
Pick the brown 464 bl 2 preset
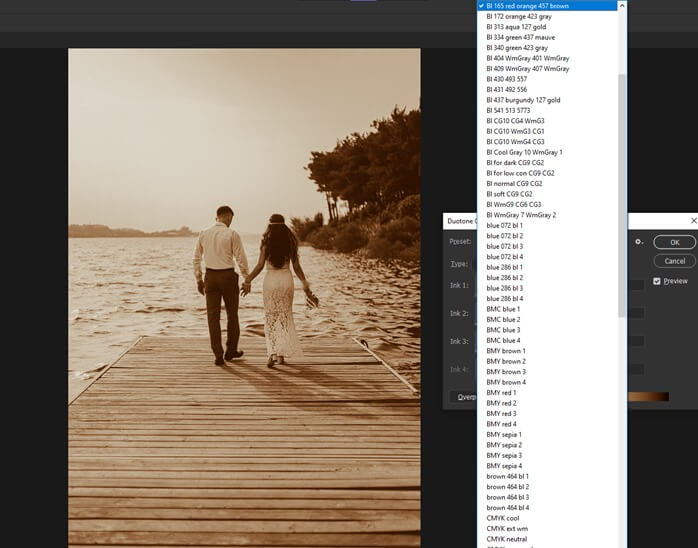[508, 486]
